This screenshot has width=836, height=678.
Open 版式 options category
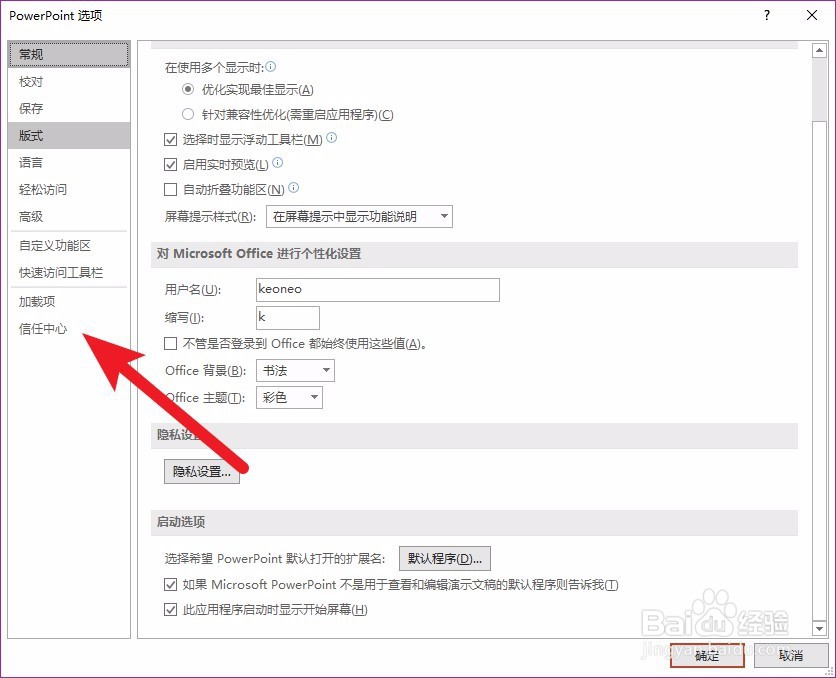coord(69,135)
